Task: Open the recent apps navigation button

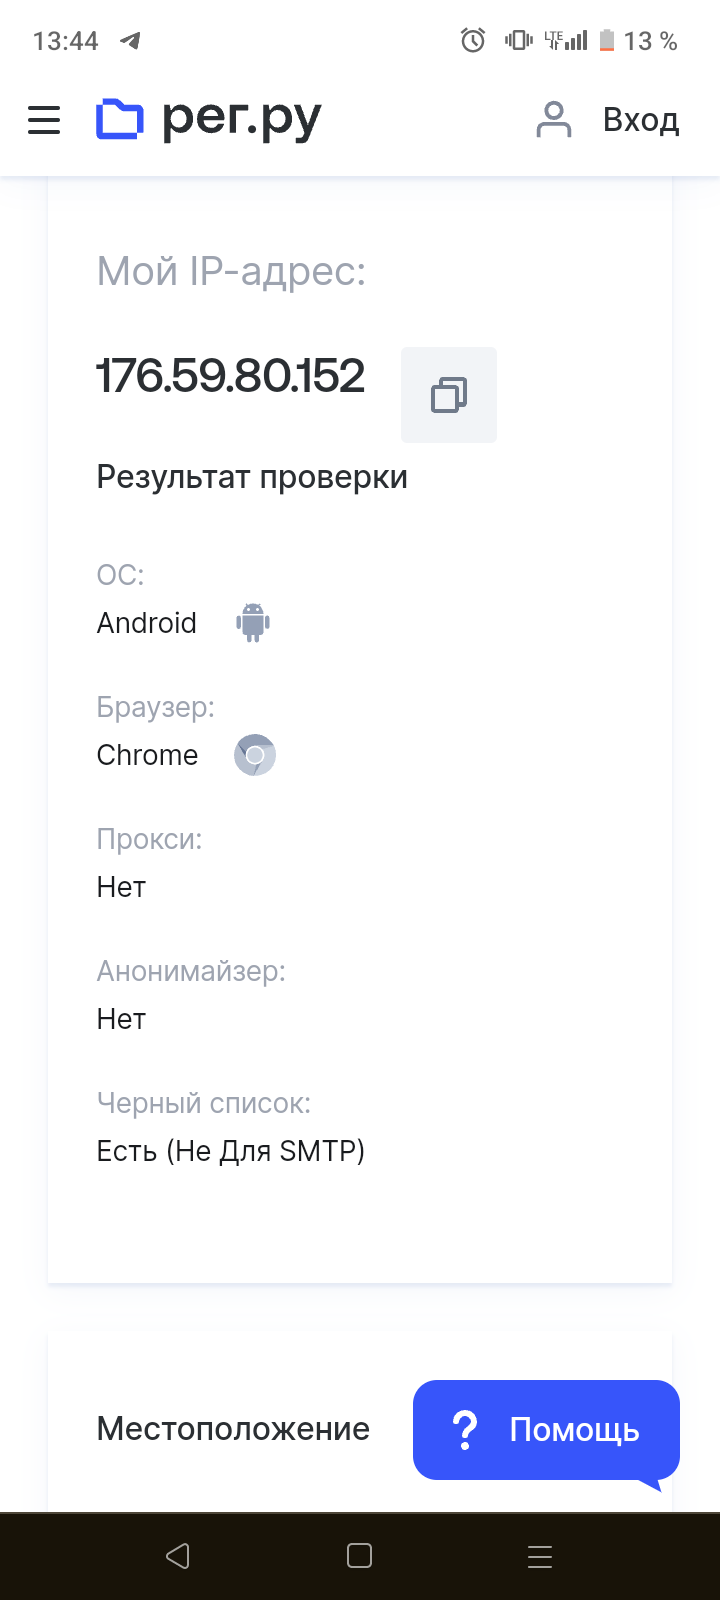Action: pyautogui.click(x=540, y=1556)
